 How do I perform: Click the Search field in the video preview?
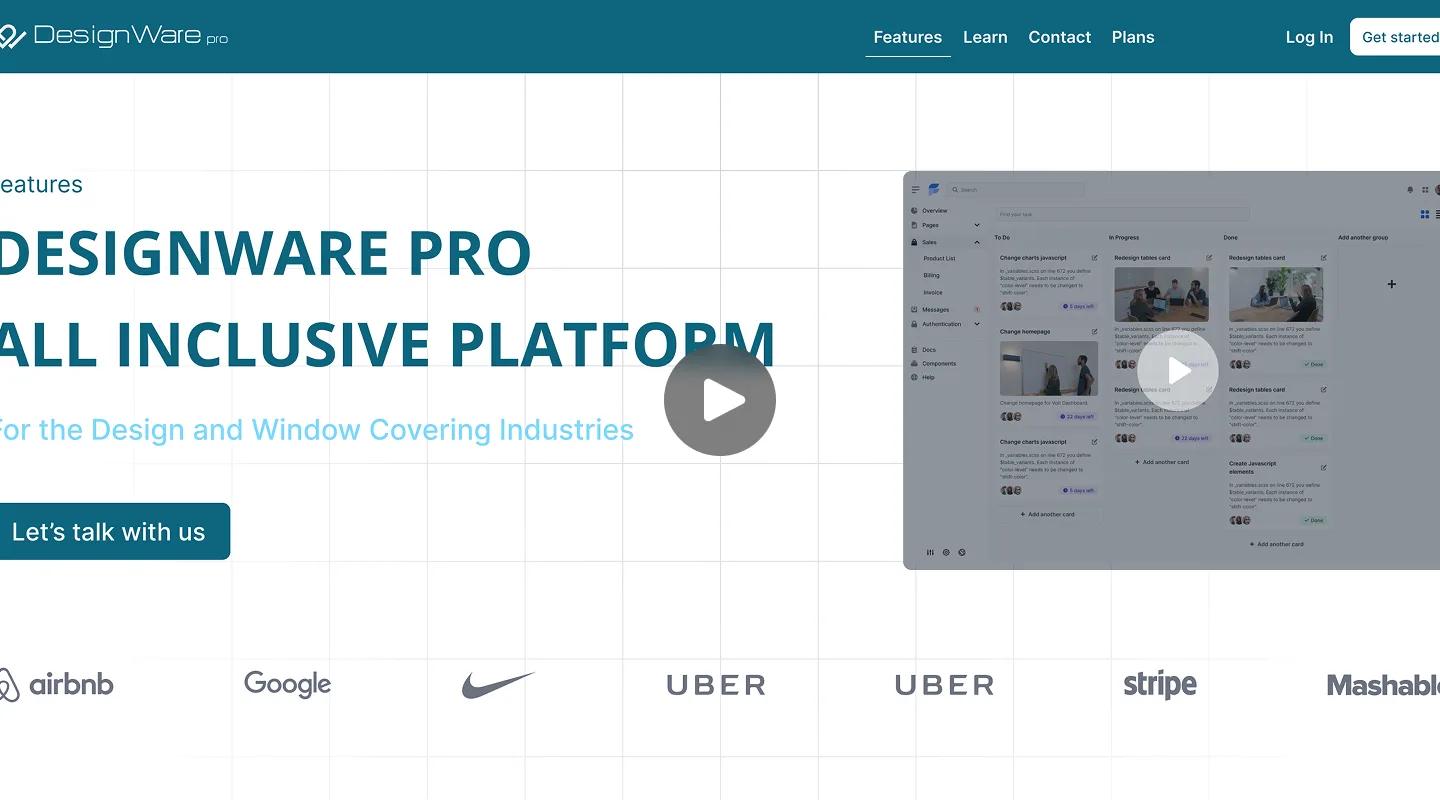tap(1015, 190)
